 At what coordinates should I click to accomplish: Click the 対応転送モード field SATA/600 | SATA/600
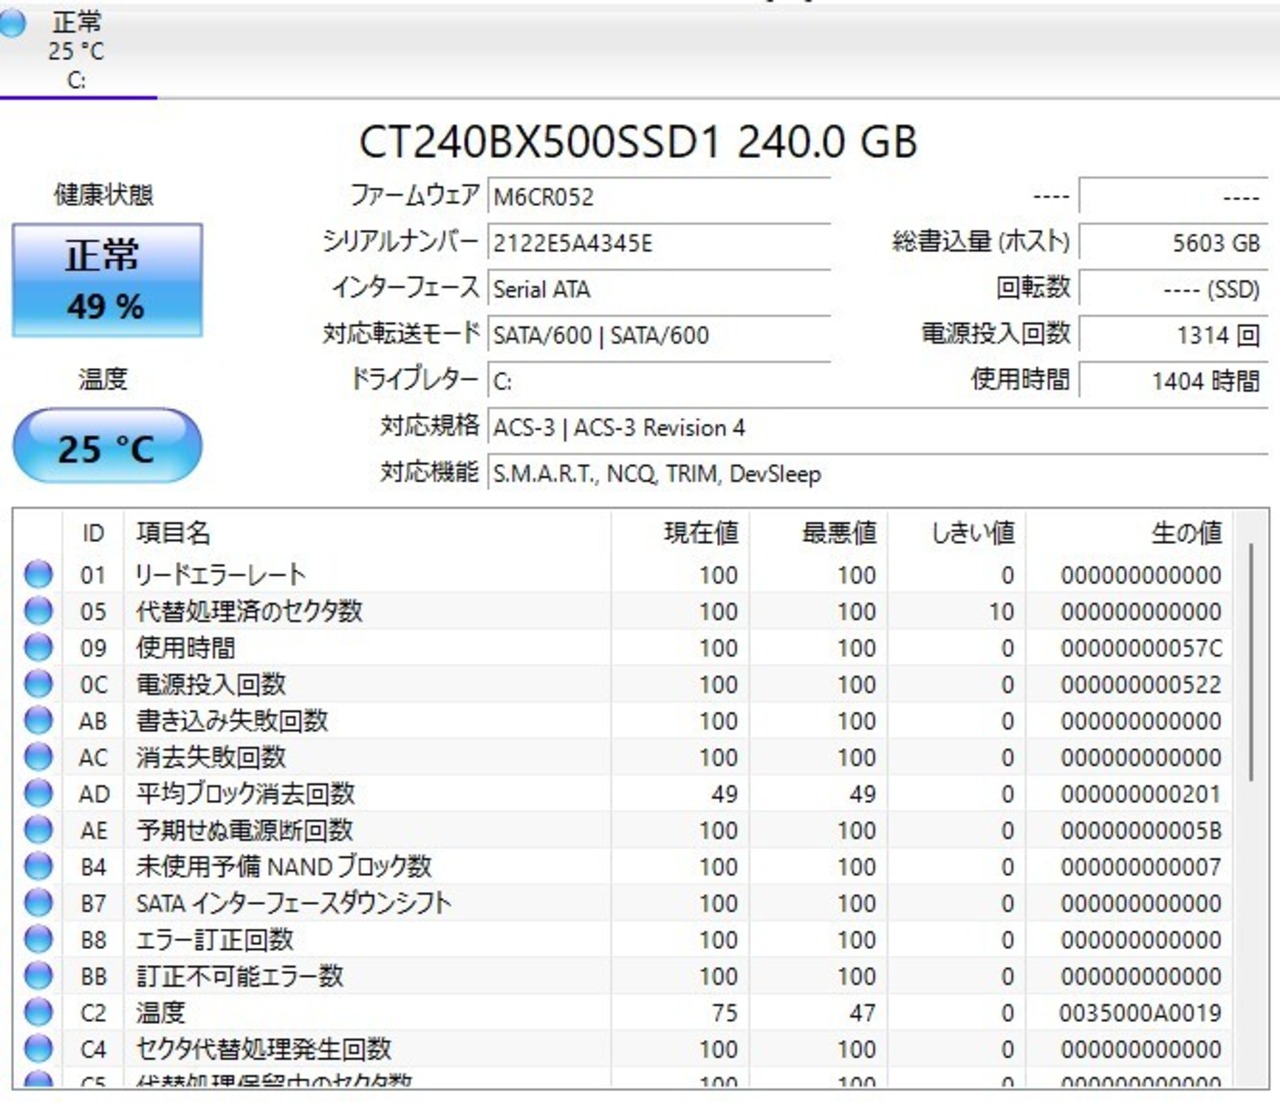coord(659,335)
